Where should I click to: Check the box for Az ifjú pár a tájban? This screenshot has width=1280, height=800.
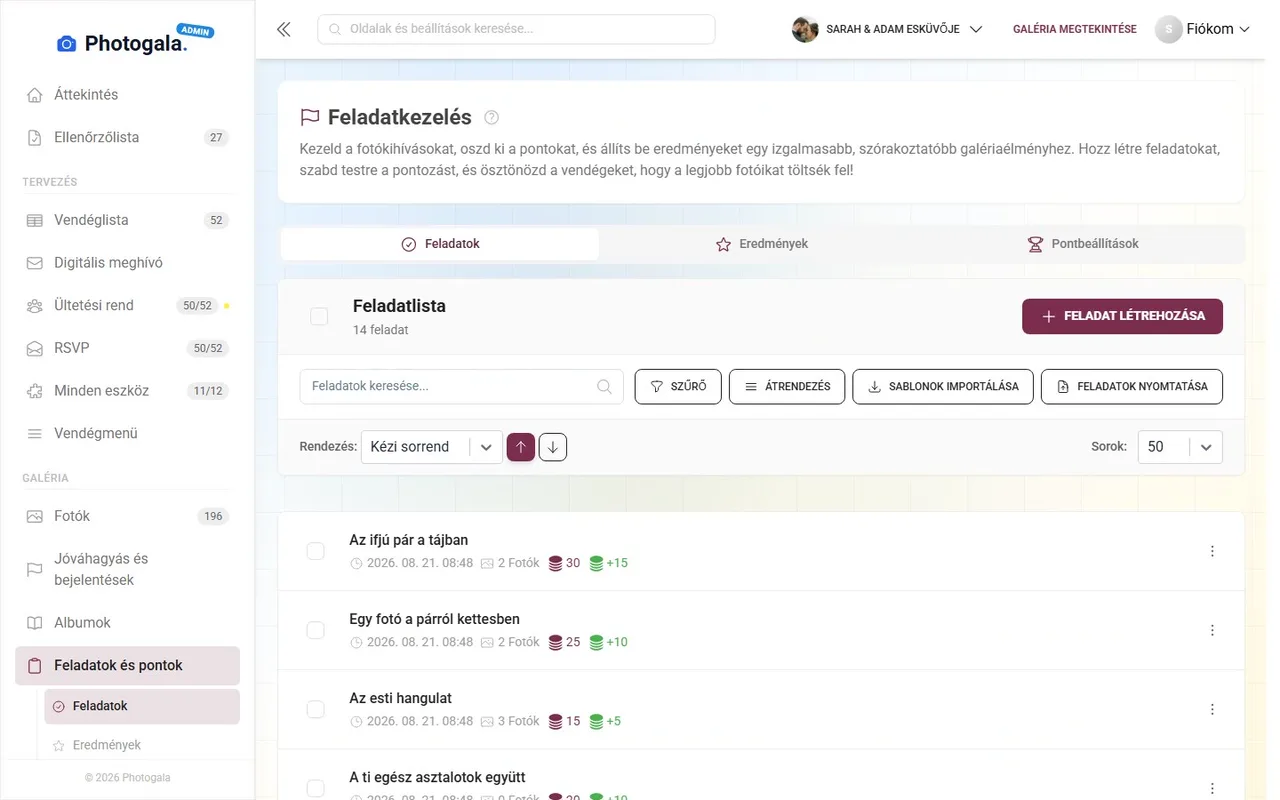315,551
